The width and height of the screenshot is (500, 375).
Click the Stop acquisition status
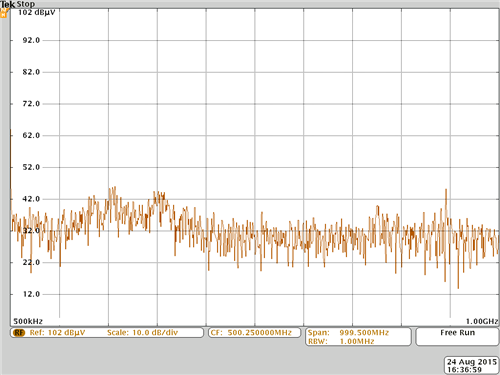tap(26, 4)
